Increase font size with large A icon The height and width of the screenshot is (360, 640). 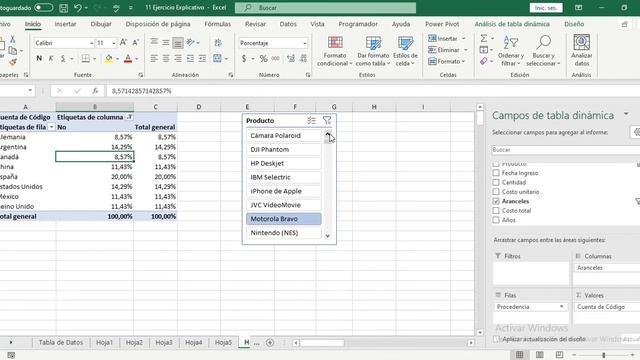click(124, 42)
